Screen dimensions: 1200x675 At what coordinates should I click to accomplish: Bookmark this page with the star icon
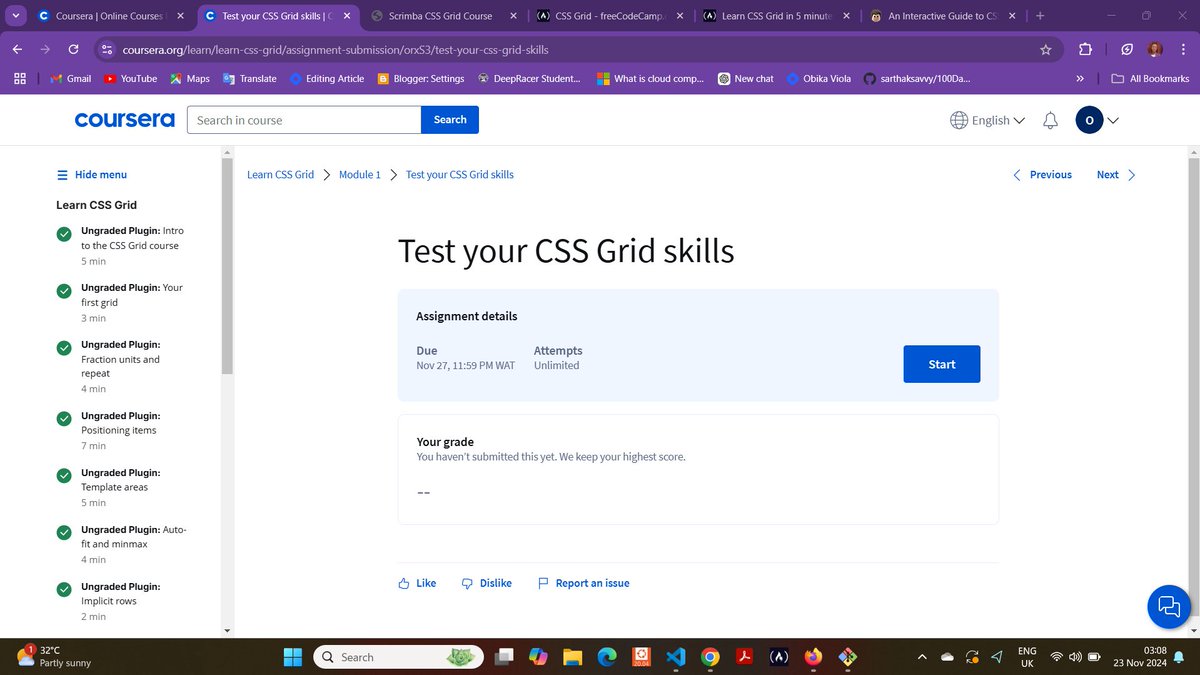[1046, 49]
